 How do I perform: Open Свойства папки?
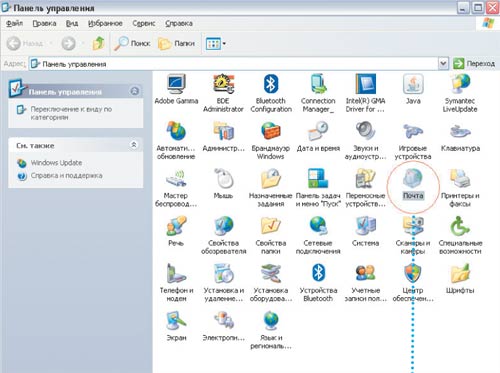coord(271,235)
